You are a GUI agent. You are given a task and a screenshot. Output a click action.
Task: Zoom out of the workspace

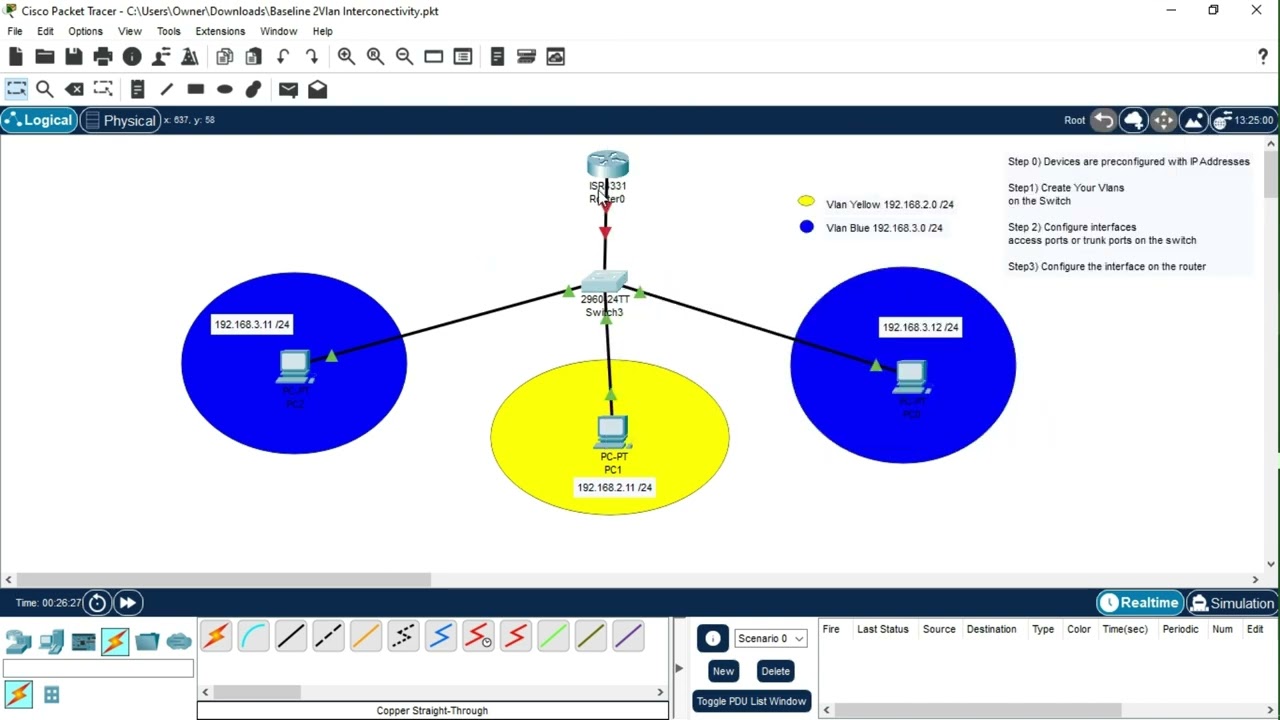(x=404, y=57)
